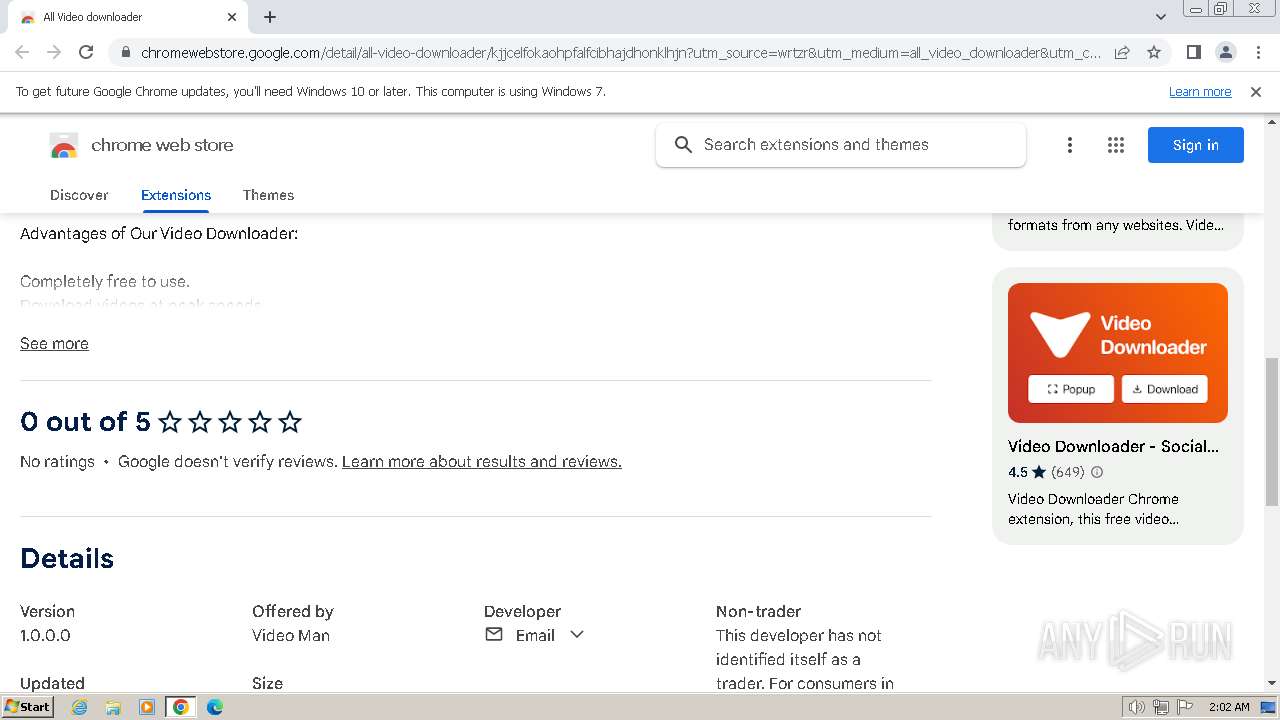Dismiss the Chrome update notification bar
1280x720 pixels.
pos(1256,92)
